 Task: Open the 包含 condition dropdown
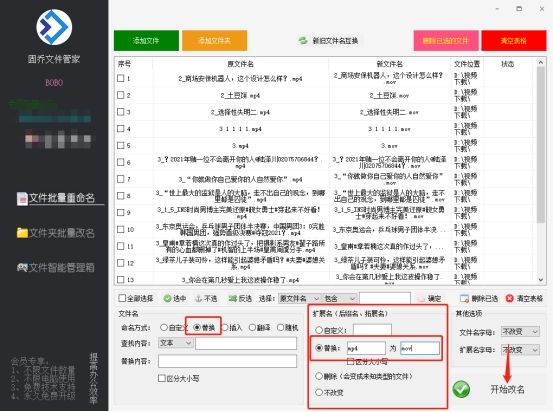[x=340, y=299]
